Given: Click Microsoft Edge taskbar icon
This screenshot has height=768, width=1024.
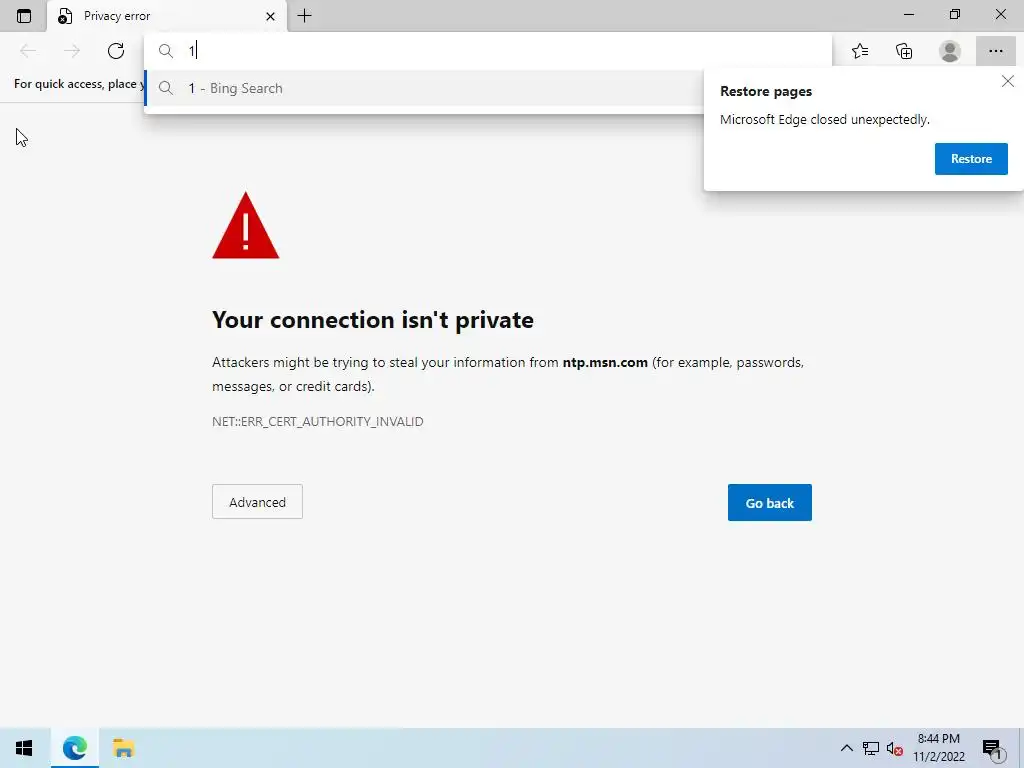Looking at the screenshot, I should point(74,748).
